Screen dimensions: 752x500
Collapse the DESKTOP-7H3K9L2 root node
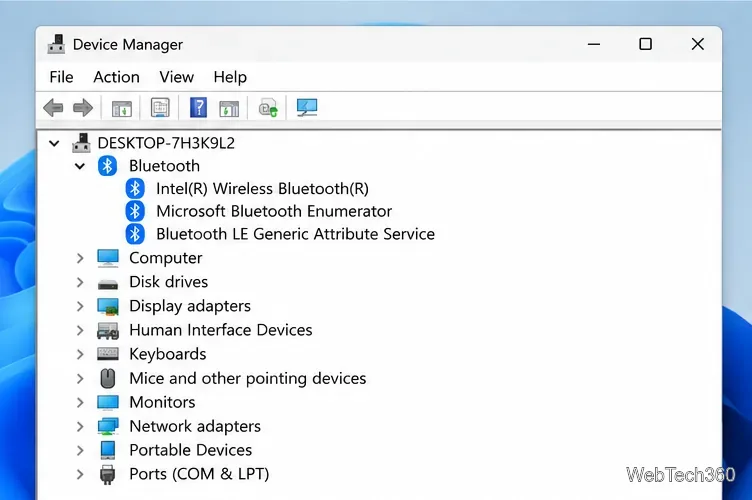pyautogui.click(x=54, y=143)
